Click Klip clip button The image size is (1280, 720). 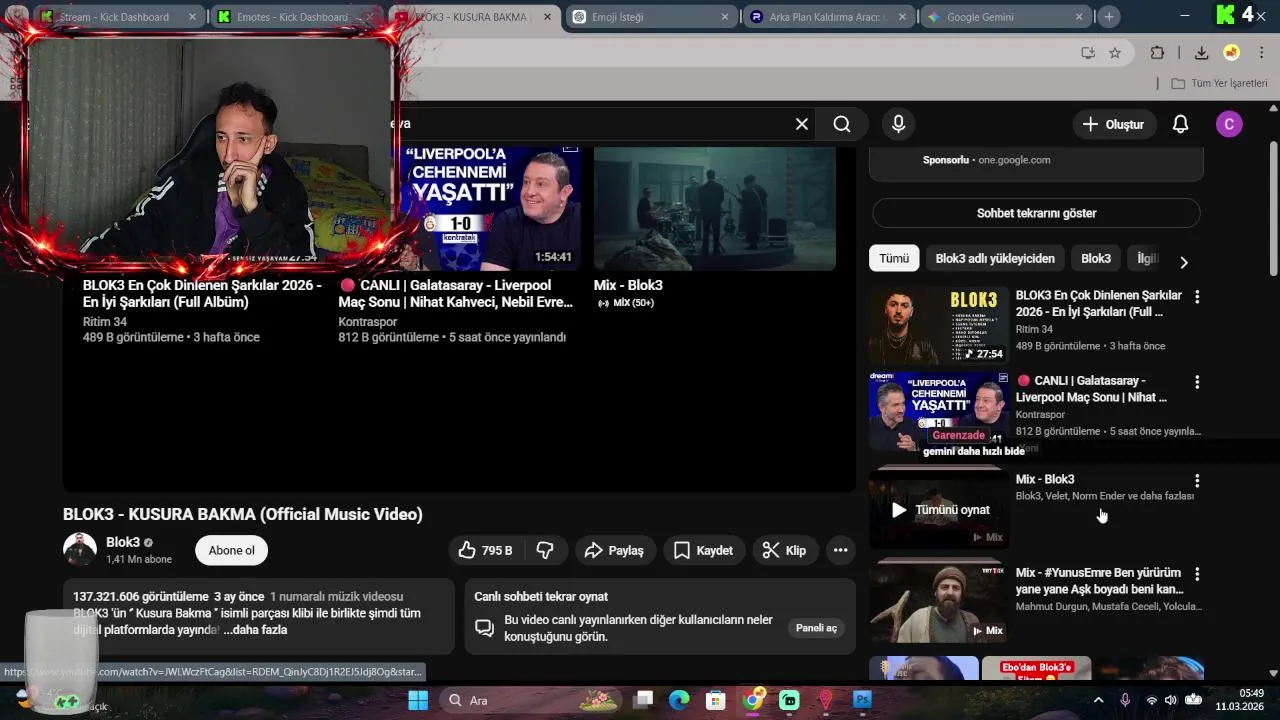pos(785,550)
